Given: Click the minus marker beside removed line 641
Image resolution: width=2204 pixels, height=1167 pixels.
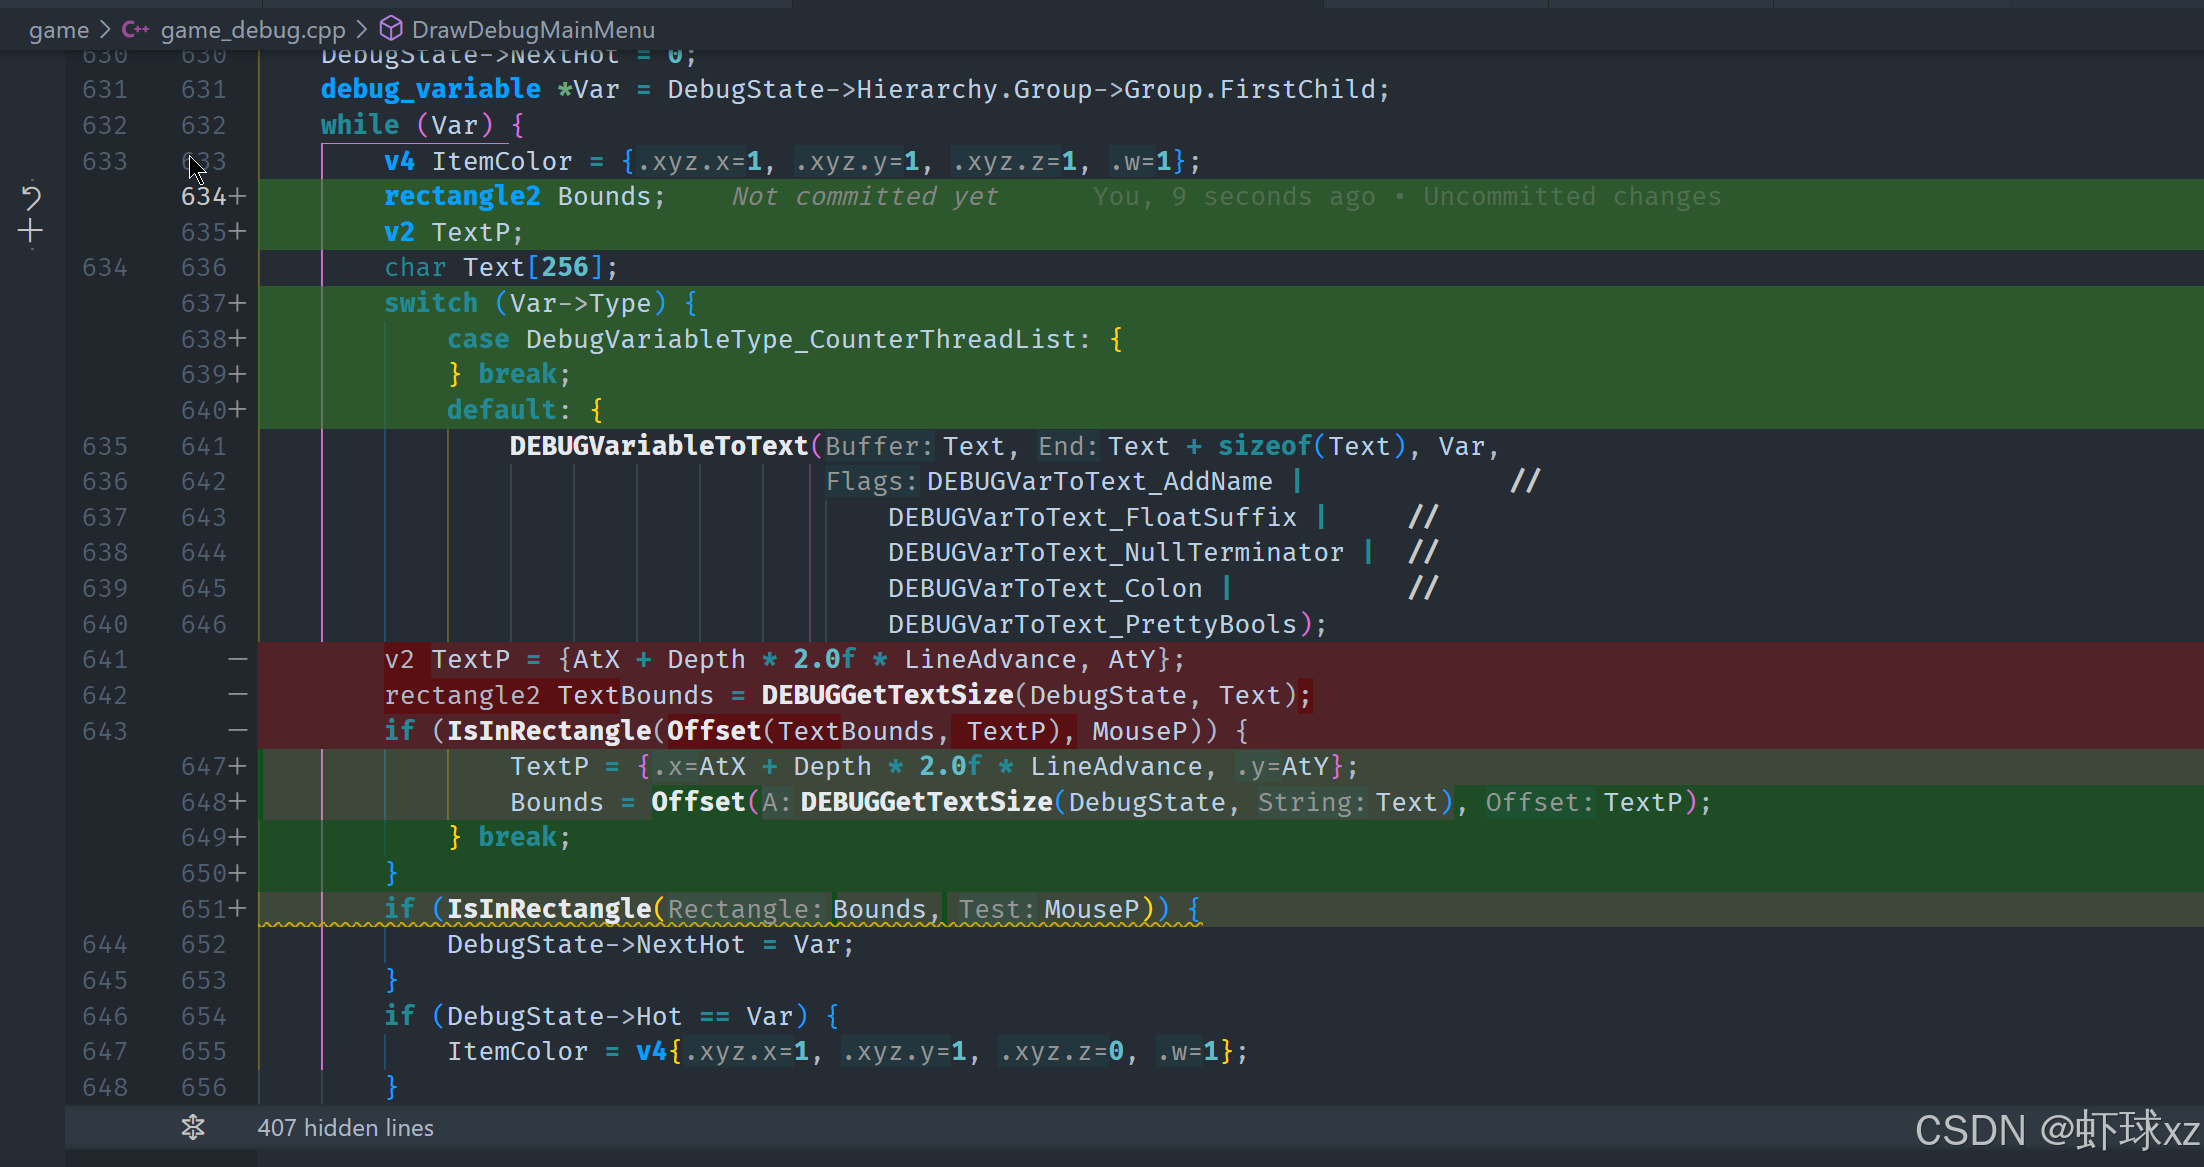Looking at the screenshot, I should click(x=237, y=660).
